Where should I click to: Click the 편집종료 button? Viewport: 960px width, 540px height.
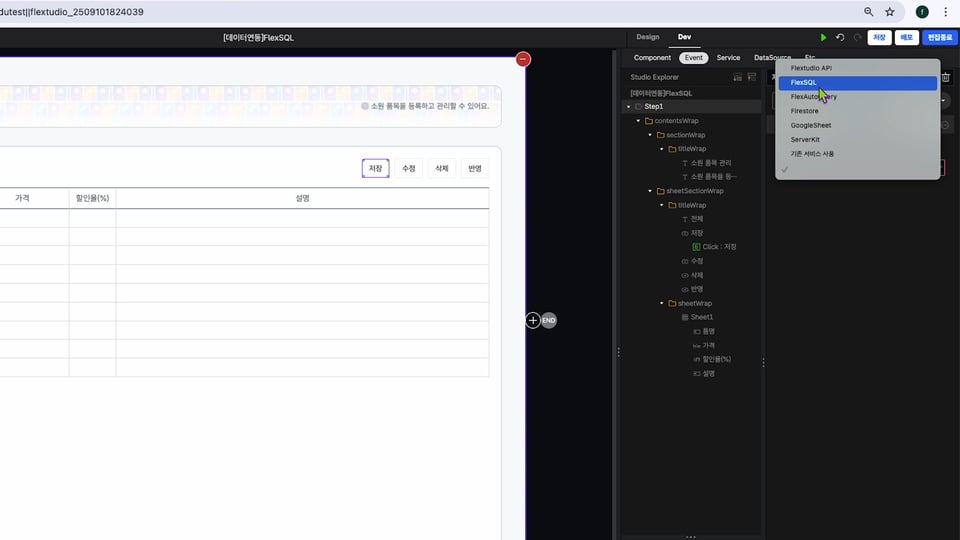[940, 37]
